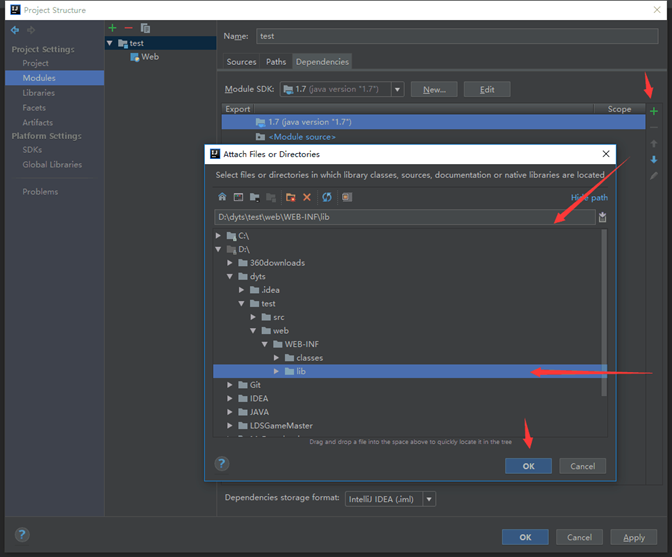Click the Edit SDK button
Viewport: 672px width, 557px height.
487,90
